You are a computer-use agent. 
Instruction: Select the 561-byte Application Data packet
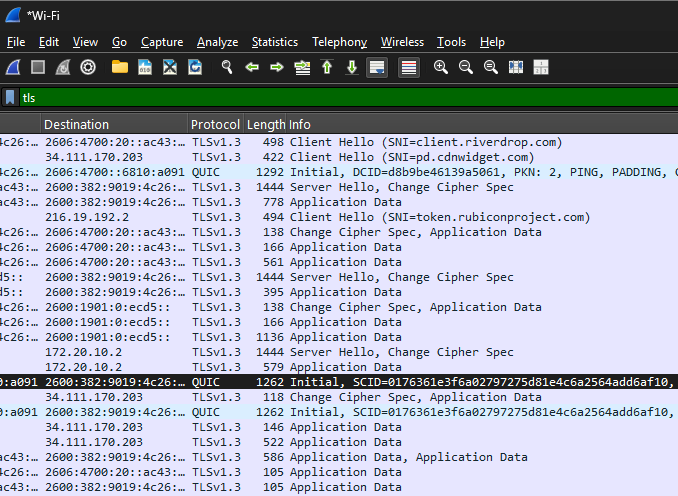[339, 262]
